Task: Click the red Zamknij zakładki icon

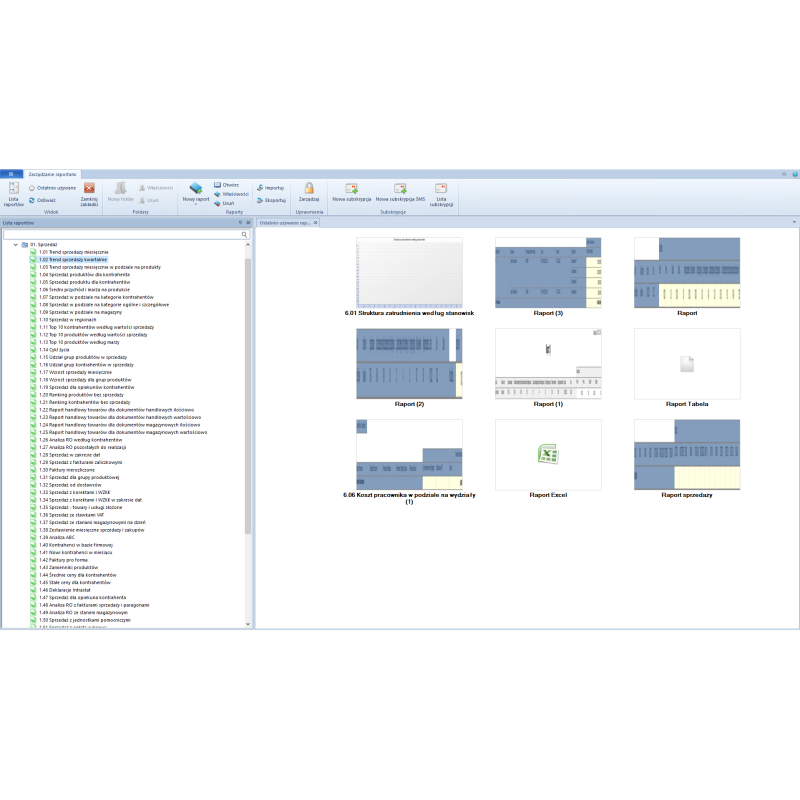Action: click(89, 188)
